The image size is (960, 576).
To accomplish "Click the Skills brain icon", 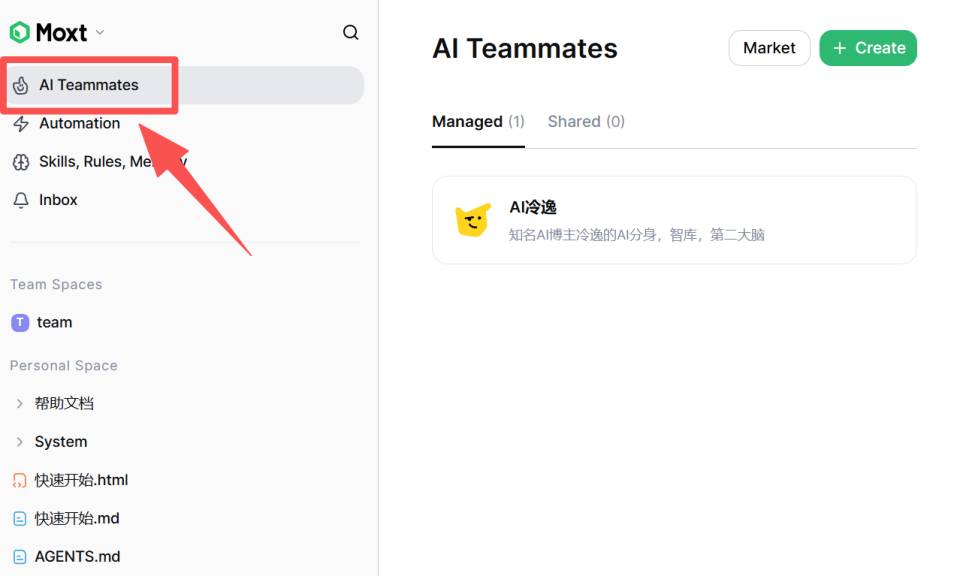I will coord(21,162).
